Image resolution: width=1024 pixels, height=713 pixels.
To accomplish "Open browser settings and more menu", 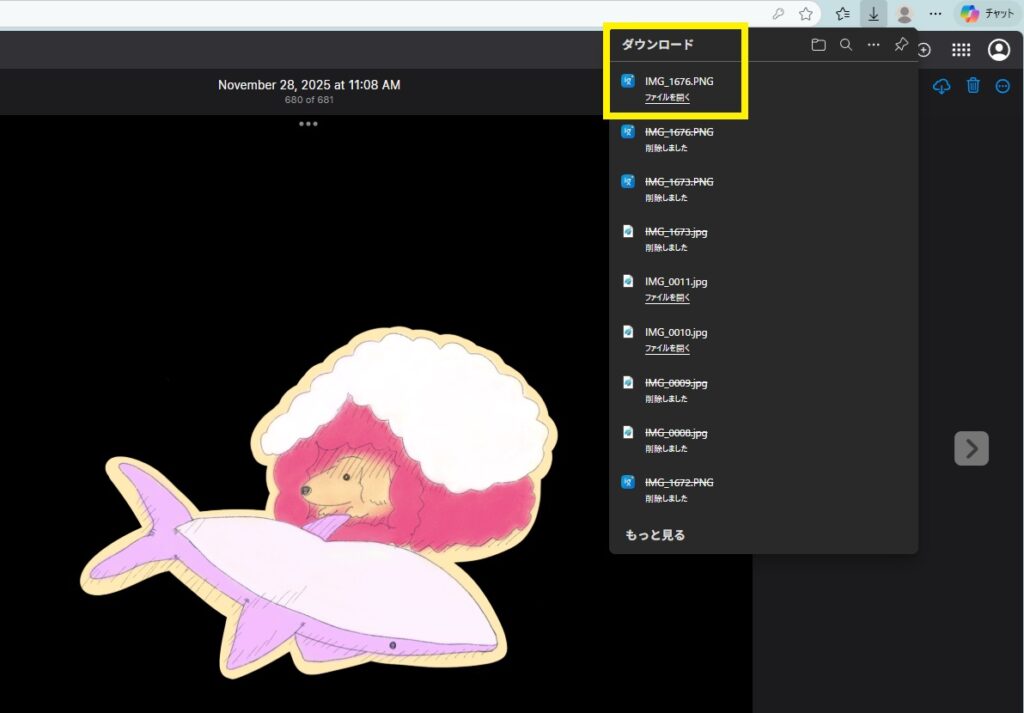I will [x=935, y=14].
